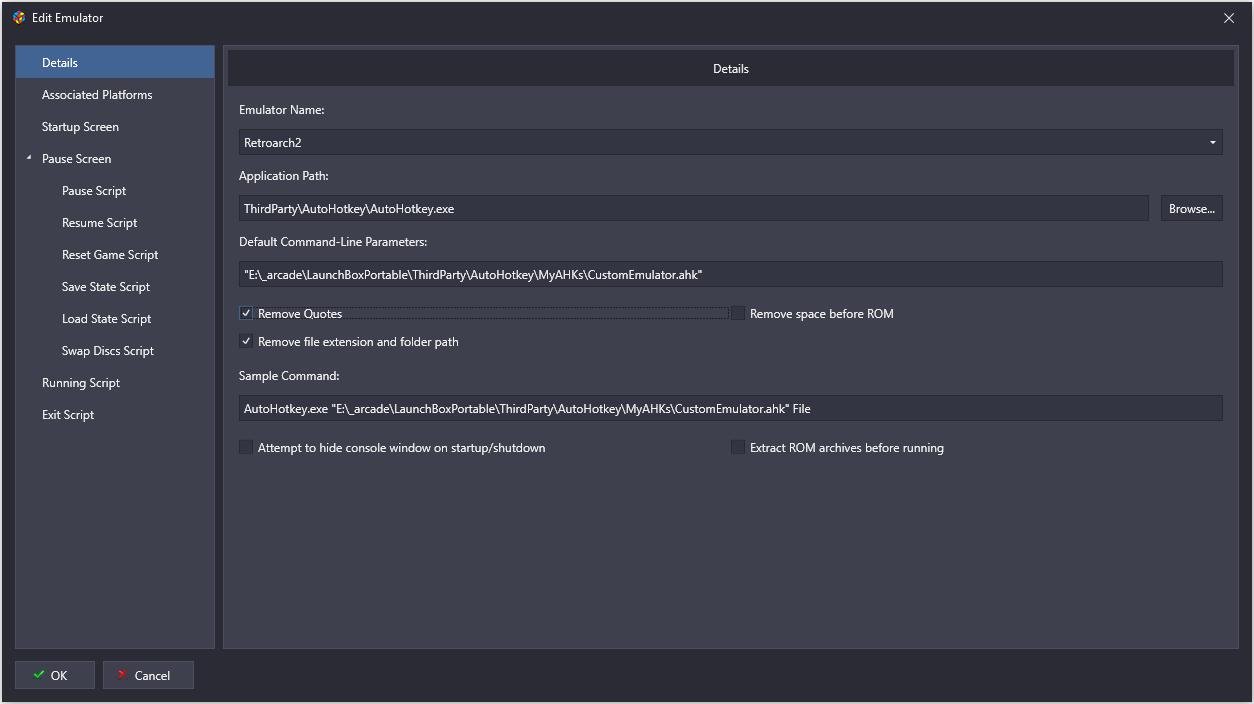Check Extract ROM archives before running
Screen dimensions: 1254x704
(x=738, y=447)
